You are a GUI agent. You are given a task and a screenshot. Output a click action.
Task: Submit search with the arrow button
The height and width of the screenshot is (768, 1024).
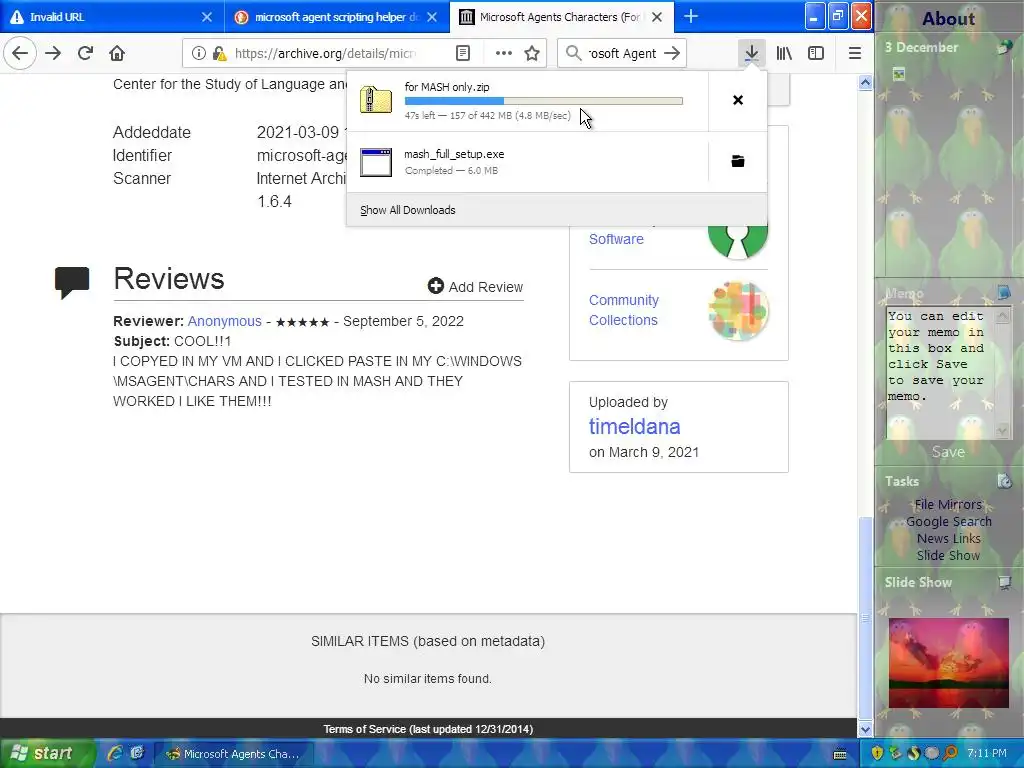(672, 54)
